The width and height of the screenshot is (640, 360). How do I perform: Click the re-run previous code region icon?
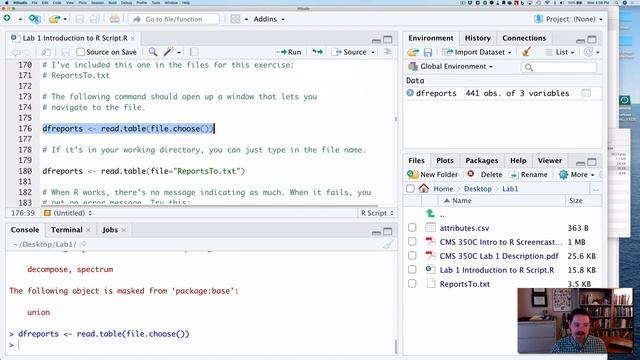[317, 52]
